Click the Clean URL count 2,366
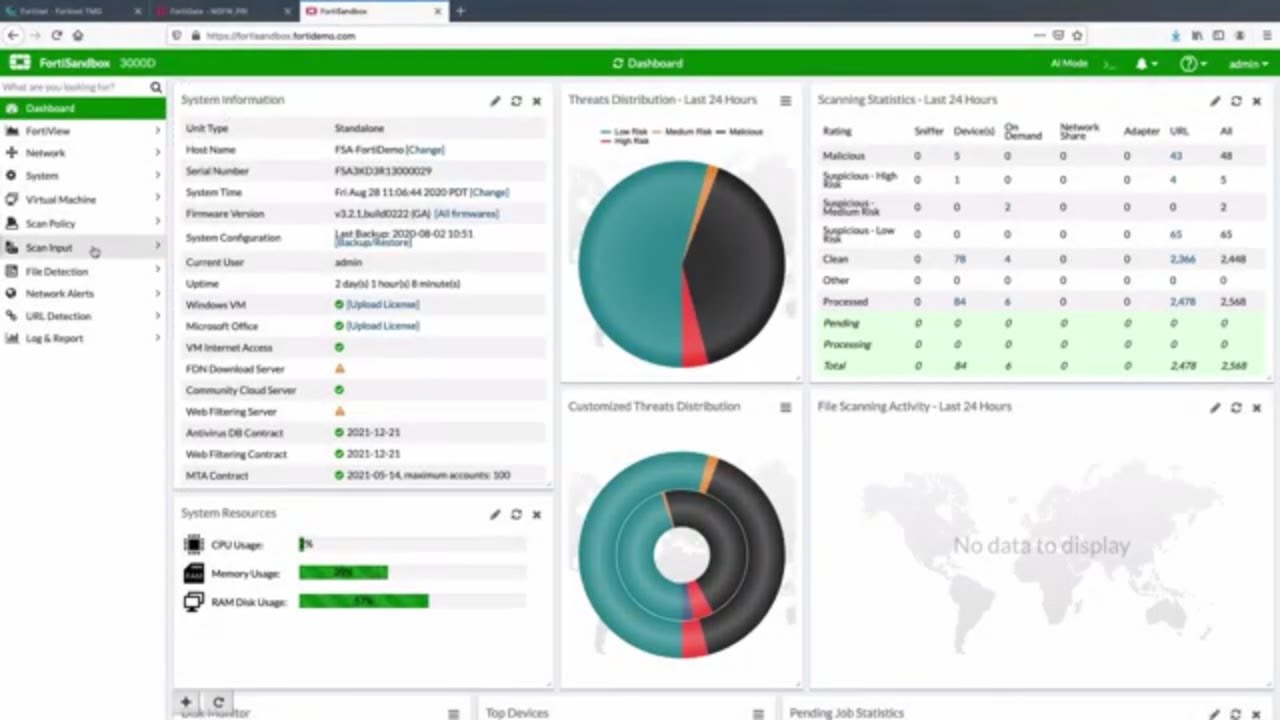Viewport: 1280px width, 720px height. click(1182, 259)
